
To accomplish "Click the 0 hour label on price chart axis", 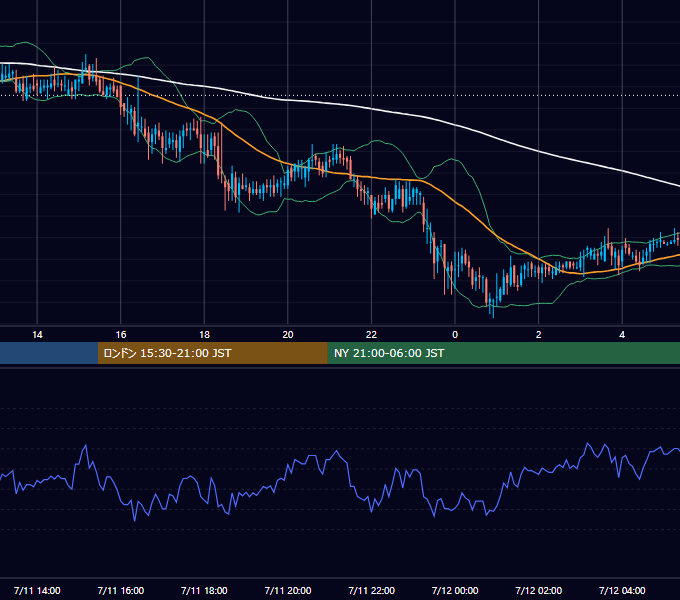I will [455, 335].
